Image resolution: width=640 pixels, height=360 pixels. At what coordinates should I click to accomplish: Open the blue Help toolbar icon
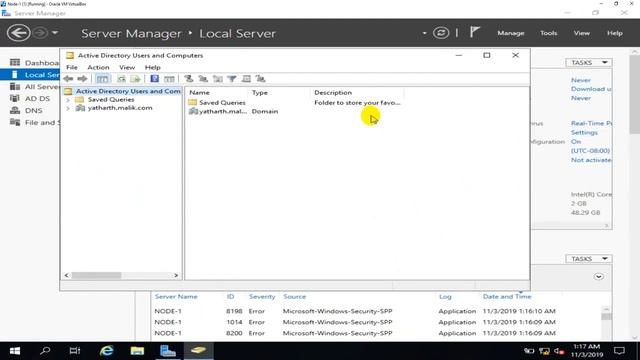point(154,79)
